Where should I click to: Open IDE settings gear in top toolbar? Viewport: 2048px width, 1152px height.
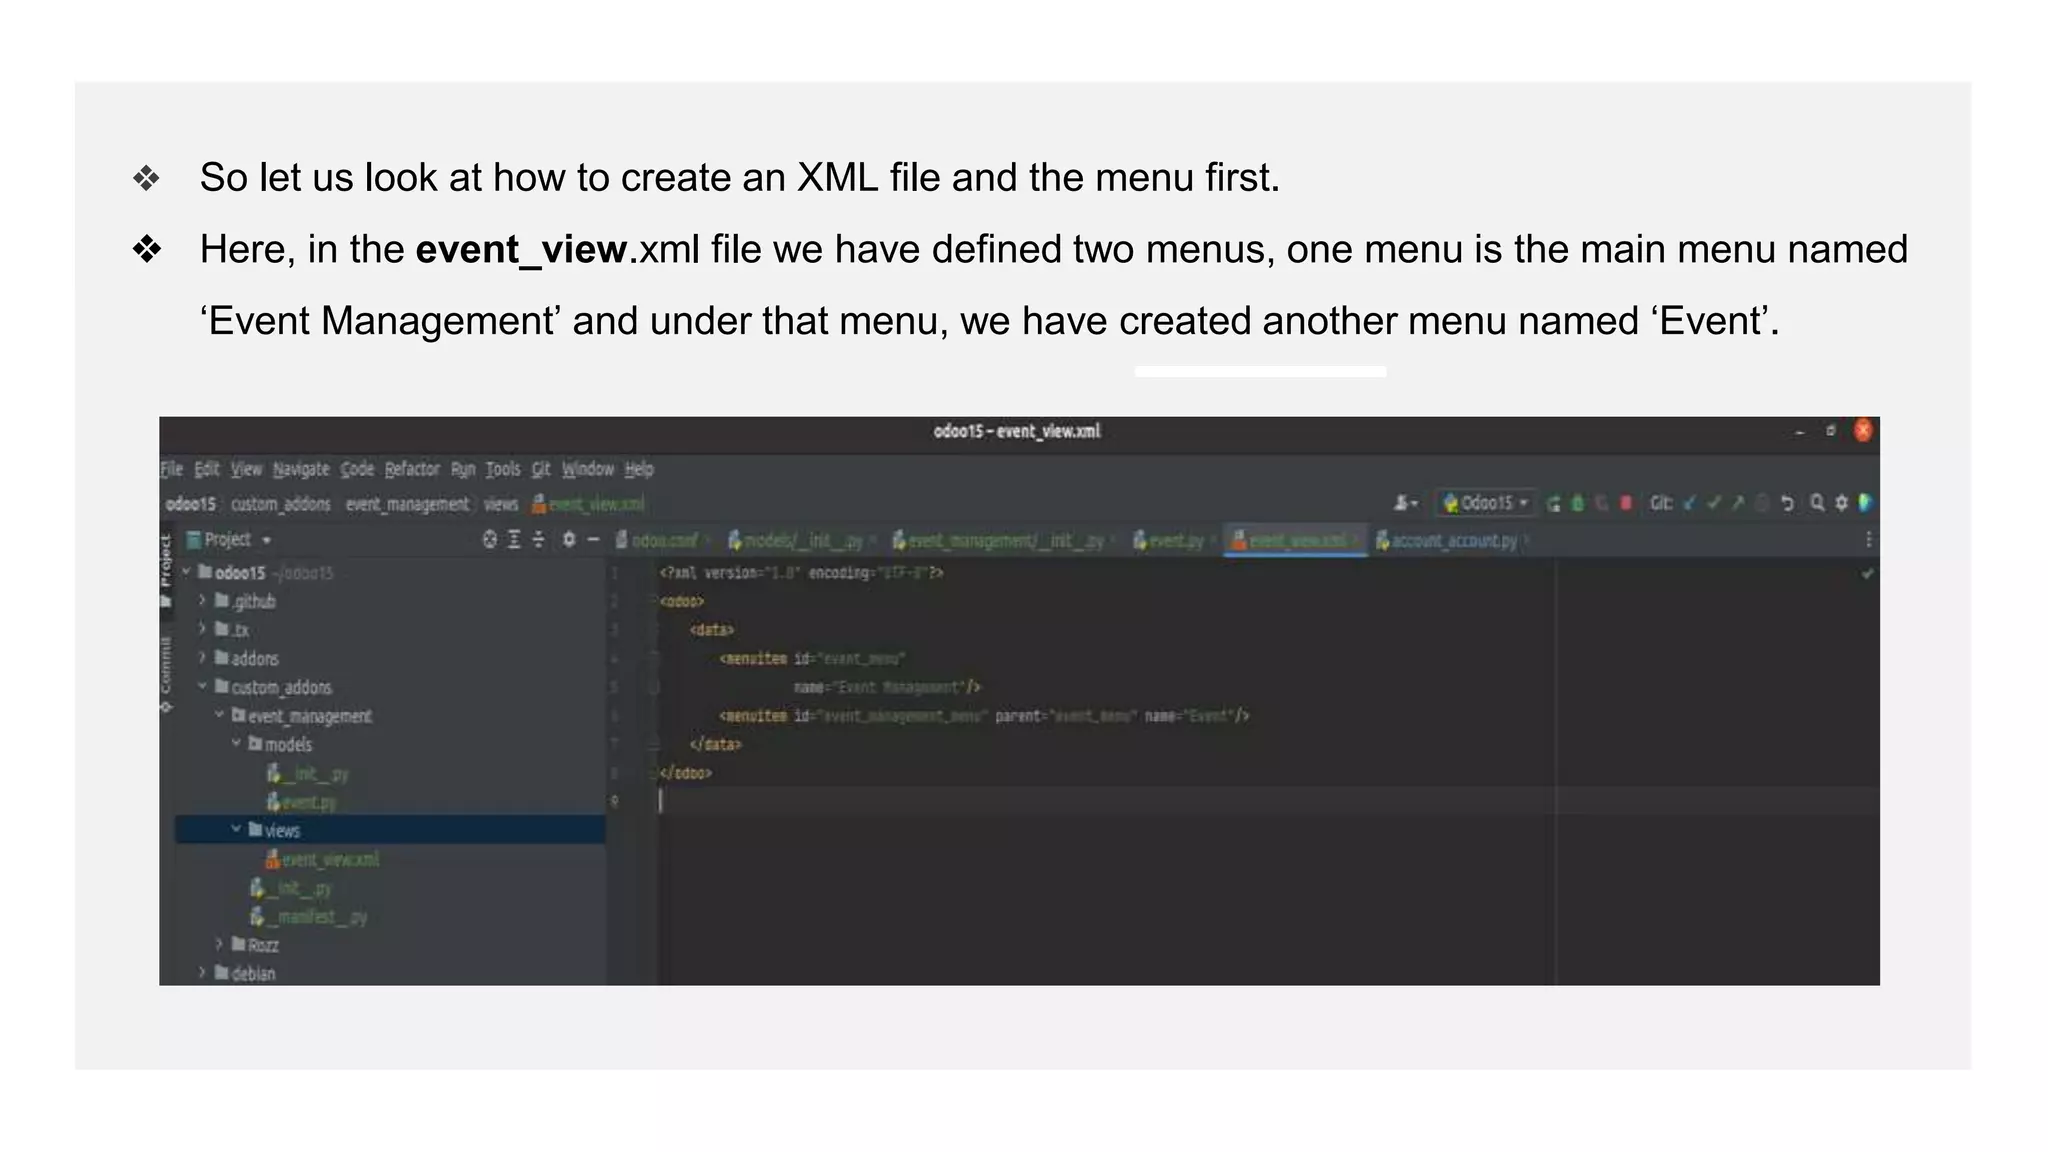click(x=1841, y=503)
